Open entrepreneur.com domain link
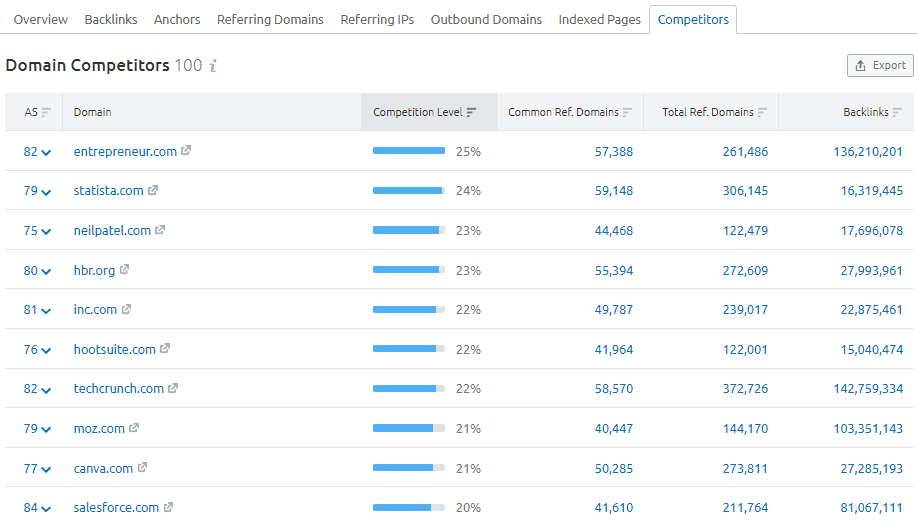This screenshot has height=526, width=918. tap(125, 152)
